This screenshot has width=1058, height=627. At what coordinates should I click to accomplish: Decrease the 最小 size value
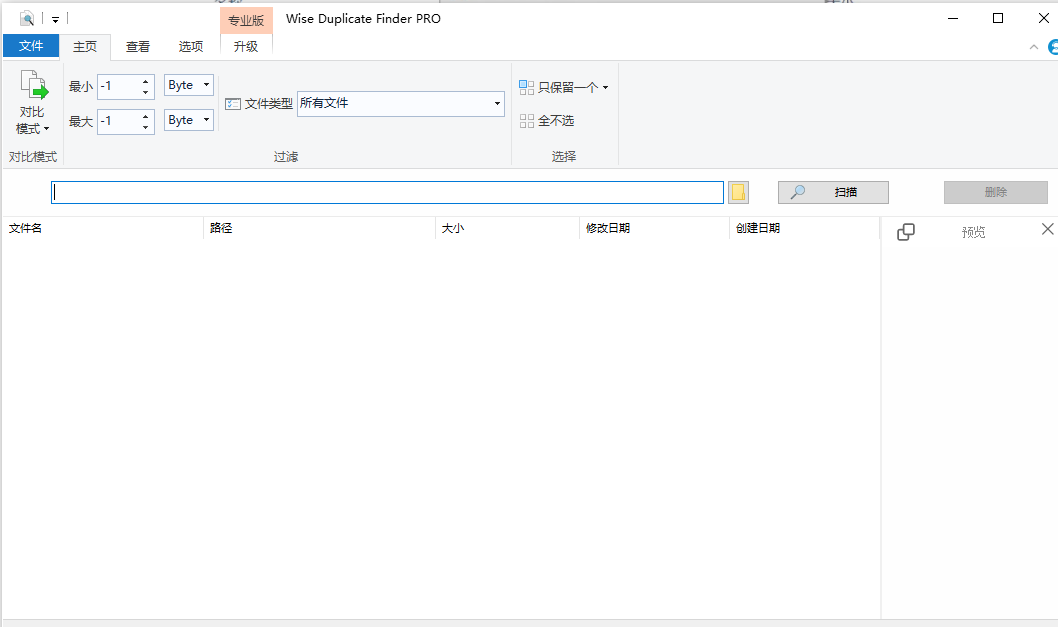click(x=146, y=92)
